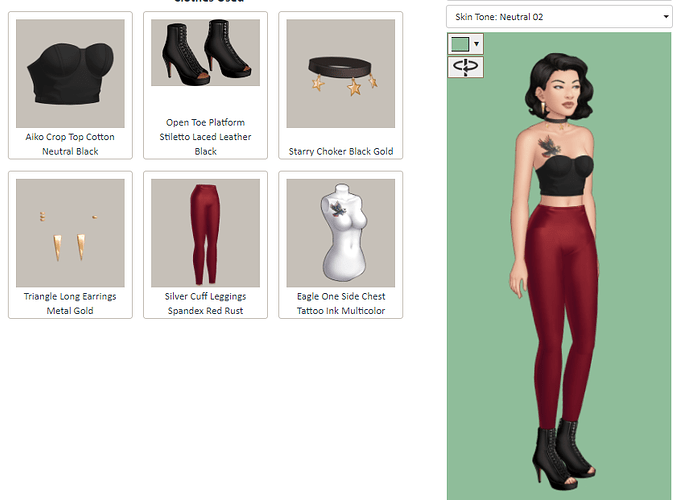
Task: Open the Skin Tone: Neutral 02 dropdown
Action: tap(559, 17)
